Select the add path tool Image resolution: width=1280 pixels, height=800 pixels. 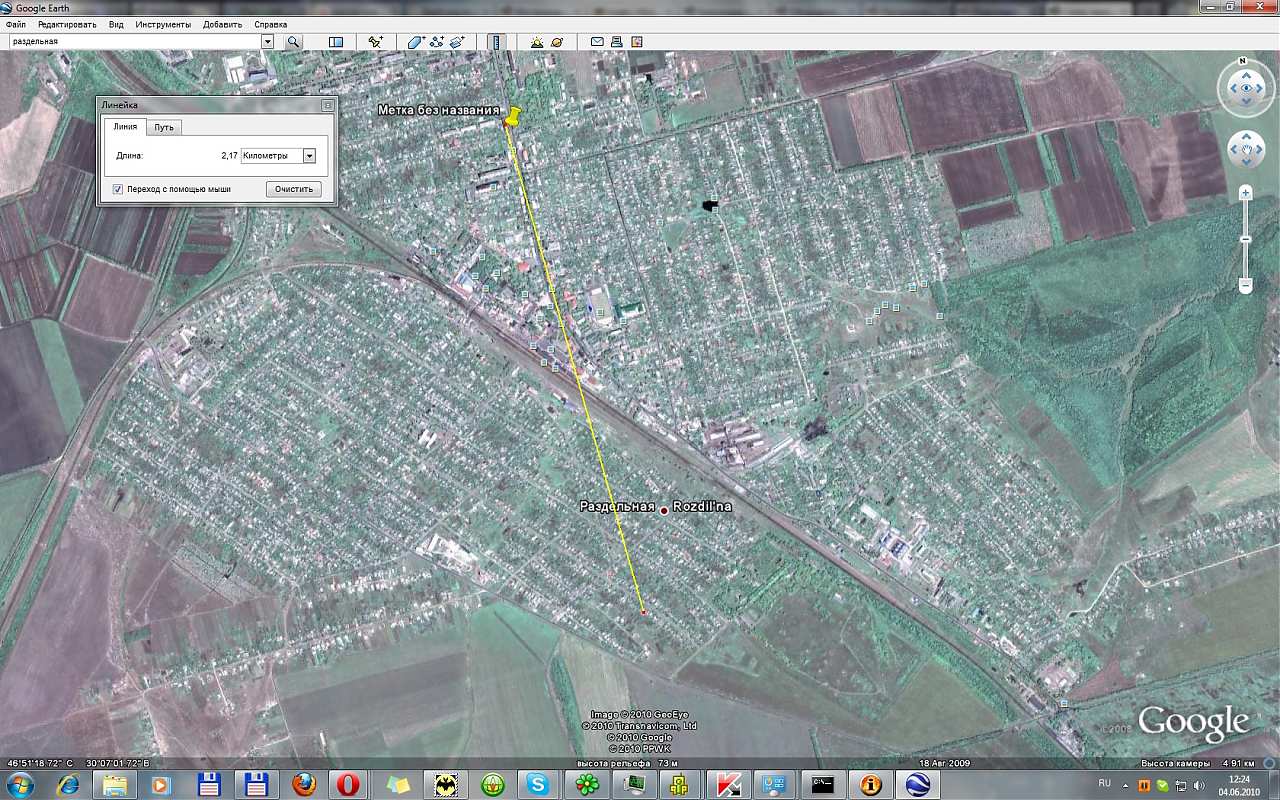(x=437, y=42)
